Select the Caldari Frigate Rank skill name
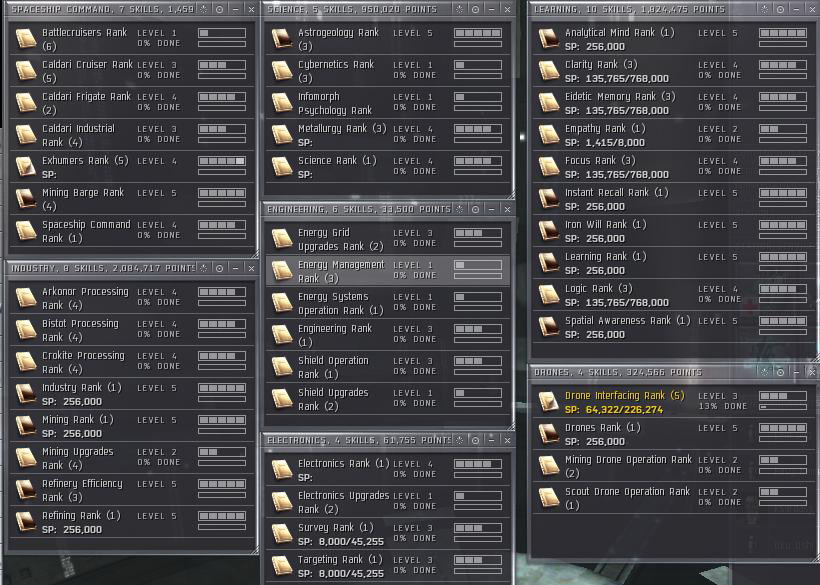Image resolution: width=820 pixels, height=585 pixels. click(x=86, y=103)
